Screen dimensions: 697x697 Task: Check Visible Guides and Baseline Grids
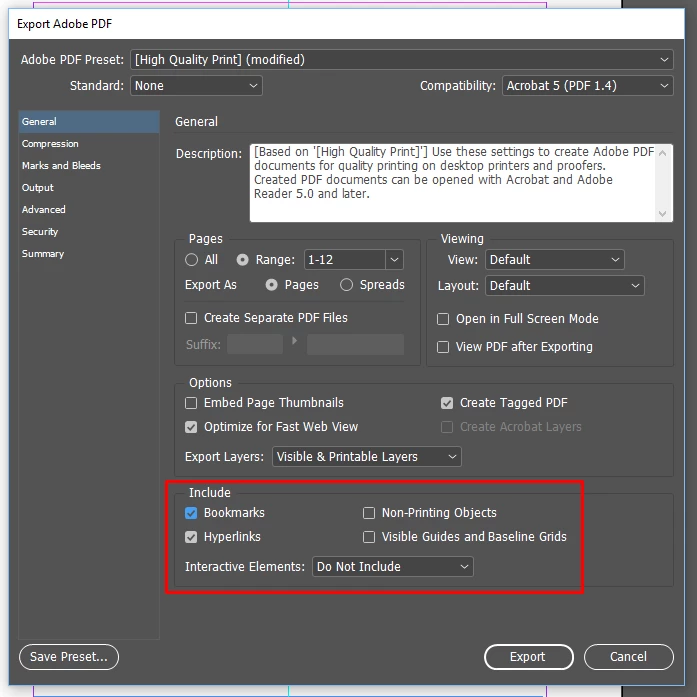(369, 537)
